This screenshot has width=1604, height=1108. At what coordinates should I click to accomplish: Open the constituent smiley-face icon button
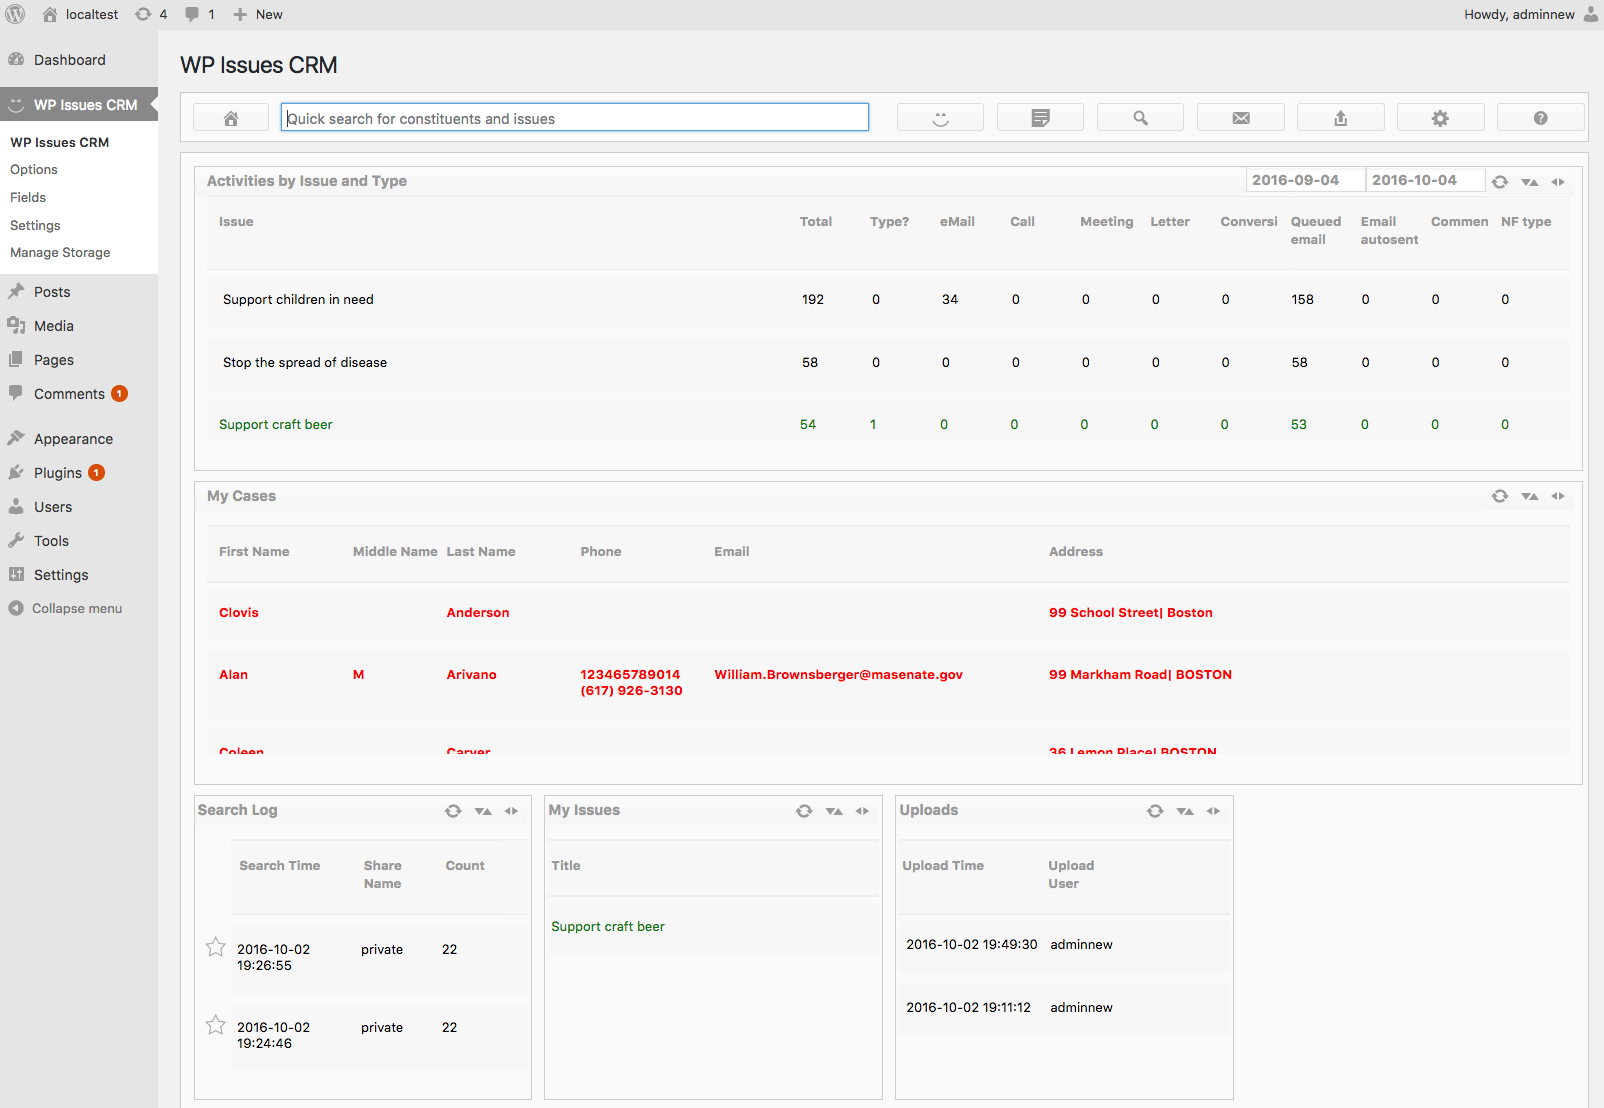940,118
